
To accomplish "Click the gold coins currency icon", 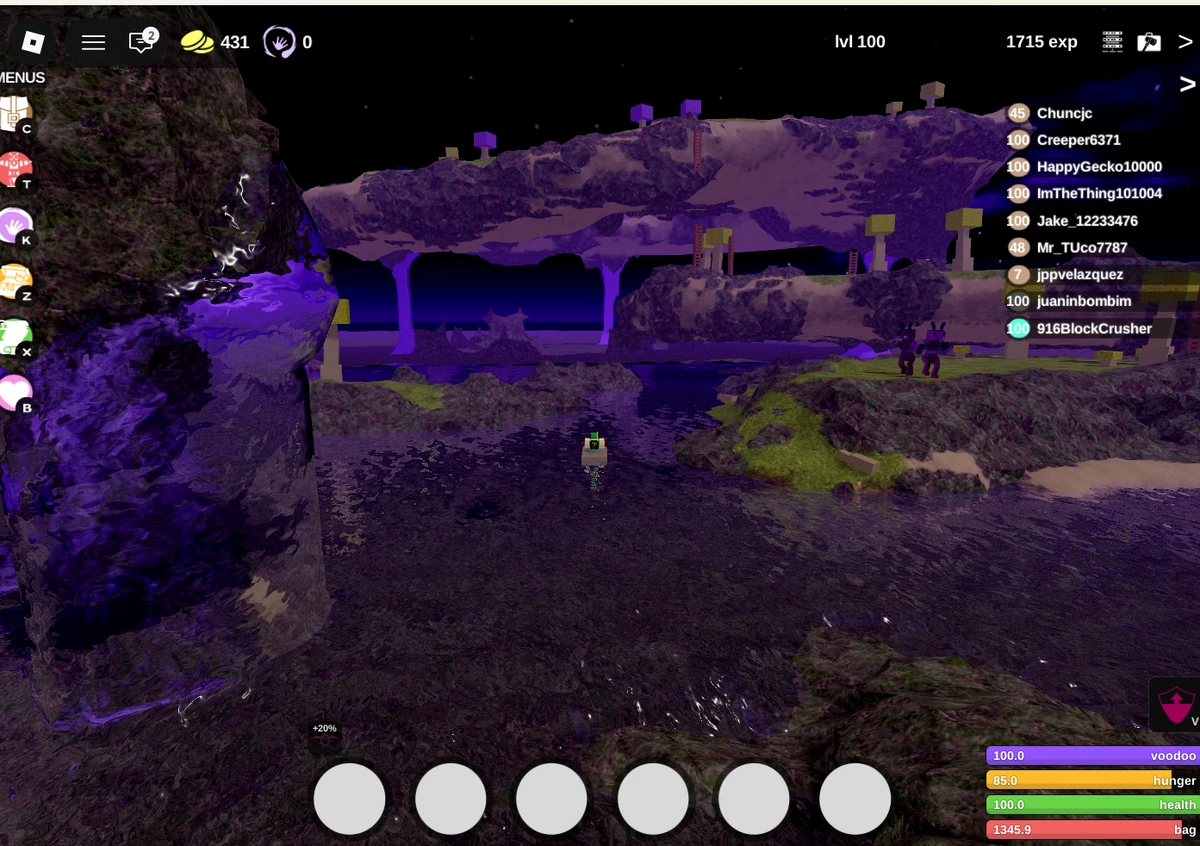I will (x=197, y=42).
